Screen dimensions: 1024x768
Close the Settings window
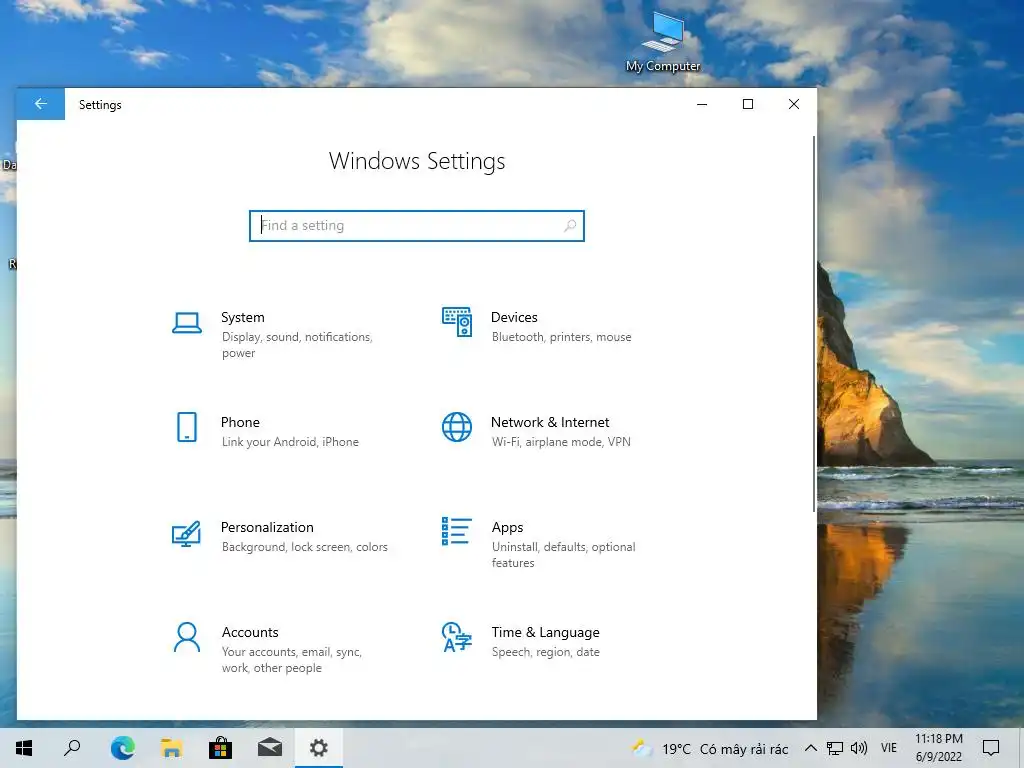[793, 104]
